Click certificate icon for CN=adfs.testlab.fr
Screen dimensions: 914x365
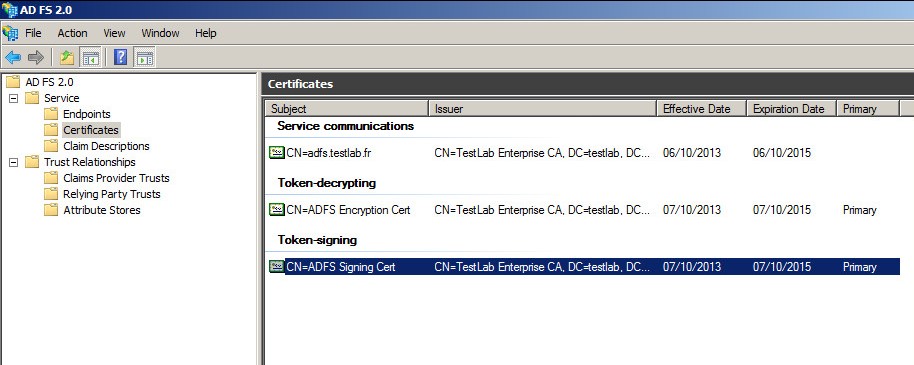click(277, 153)
